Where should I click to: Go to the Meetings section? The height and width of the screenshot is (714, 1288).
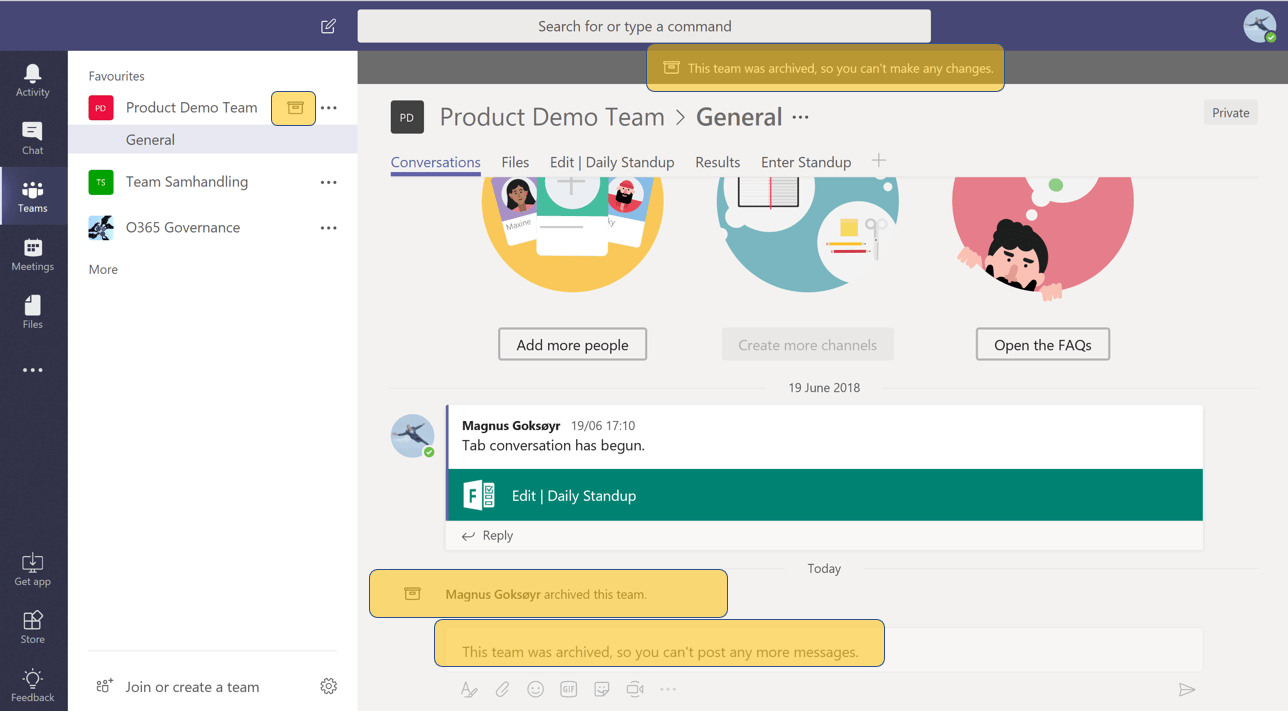point(33,255)
